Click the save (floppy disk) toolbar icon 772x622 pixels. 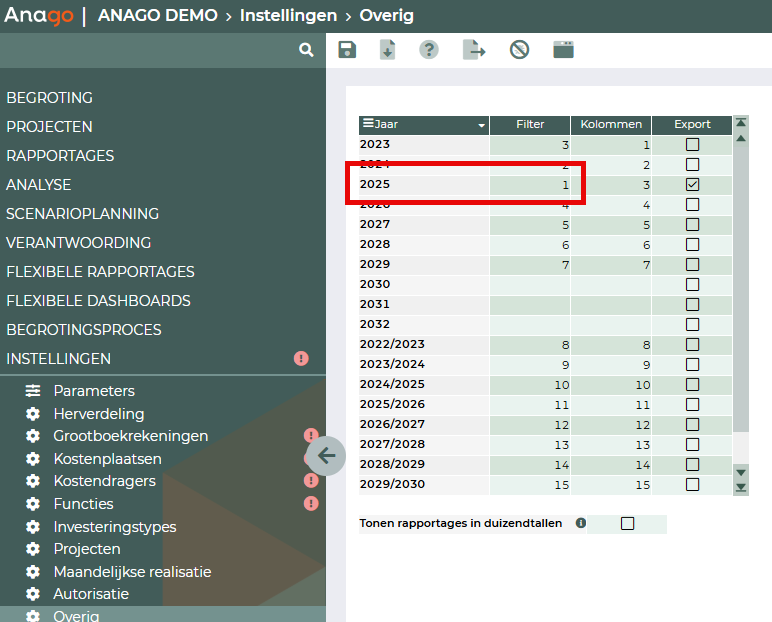[347, 50]
